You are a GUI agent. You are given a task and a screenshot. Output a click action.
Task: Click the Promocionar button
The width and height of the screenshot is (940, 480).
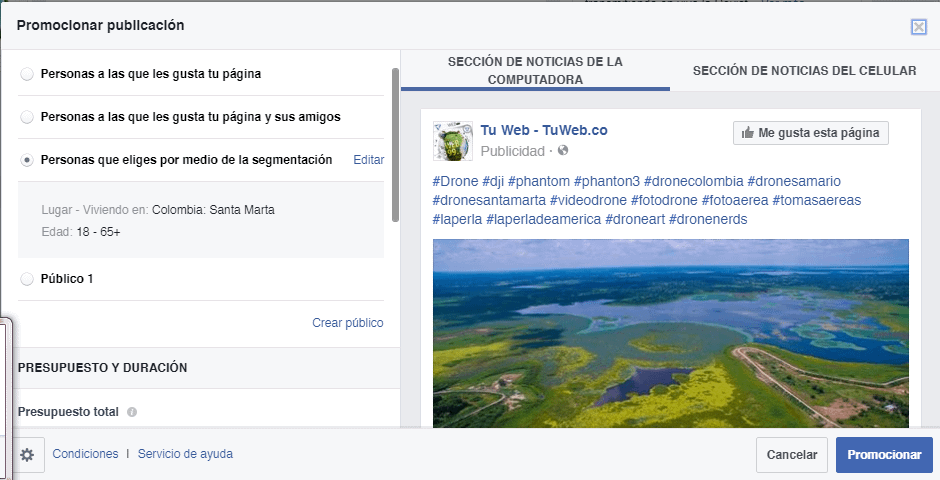(x=884, y=455)
